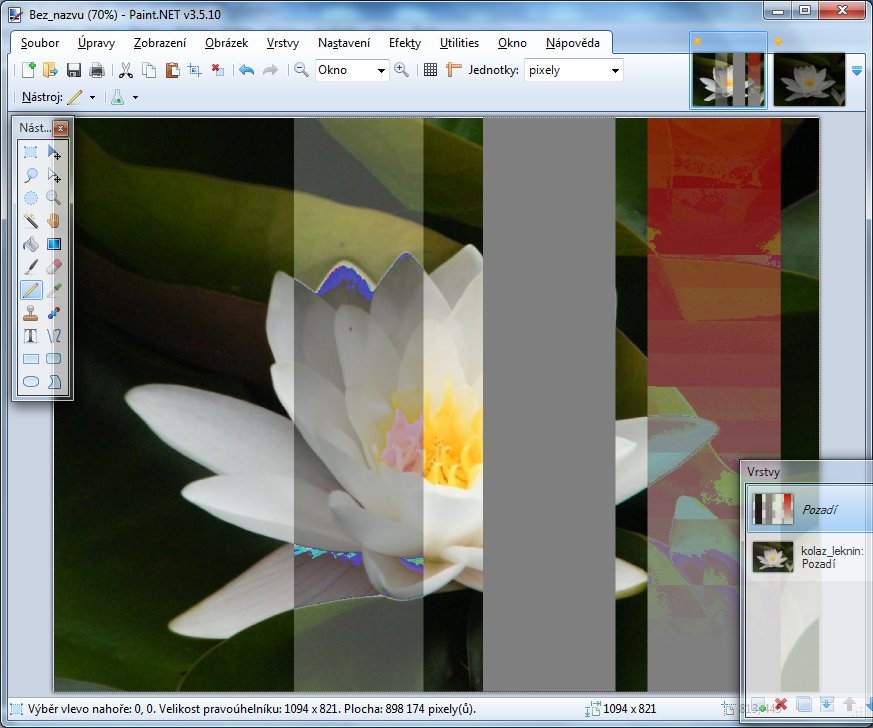Open the Úpravy menu

tap(96, 43)
